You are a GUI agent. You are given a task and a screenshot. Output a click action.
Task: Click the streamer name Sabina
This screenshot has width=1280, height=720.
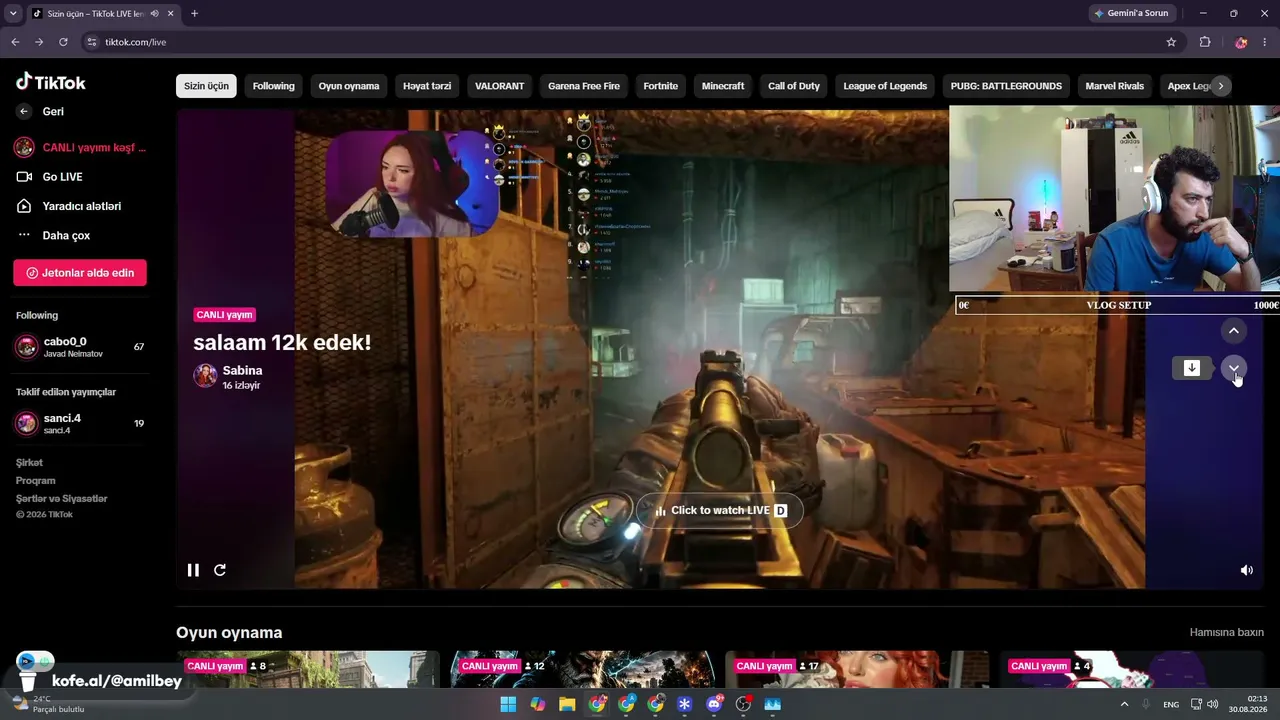pyautogui.click(x=243, y=370)
